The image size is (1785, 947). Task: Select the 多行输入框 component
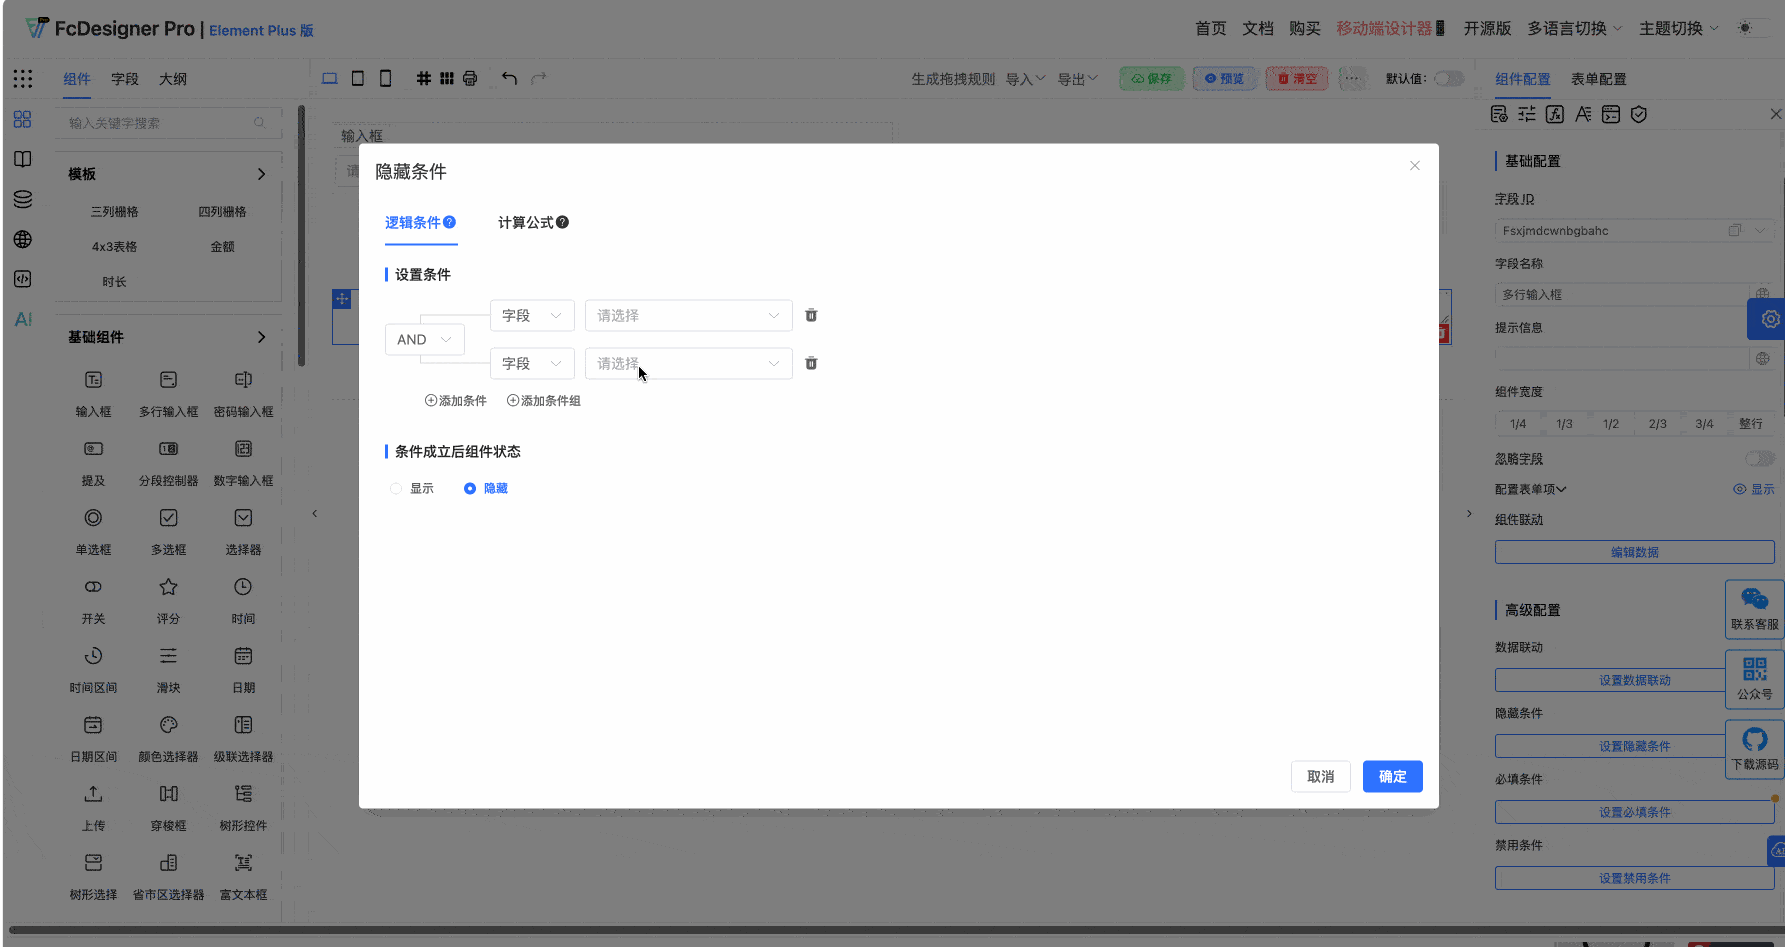pyautogui.click(x=168, y=393)
